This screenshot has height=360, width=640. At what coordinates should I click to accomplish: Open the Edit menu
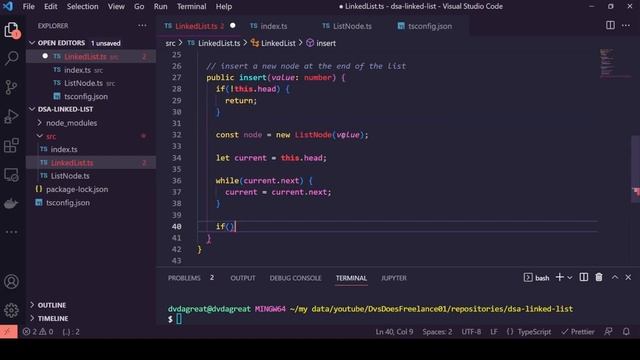[51, 7]
